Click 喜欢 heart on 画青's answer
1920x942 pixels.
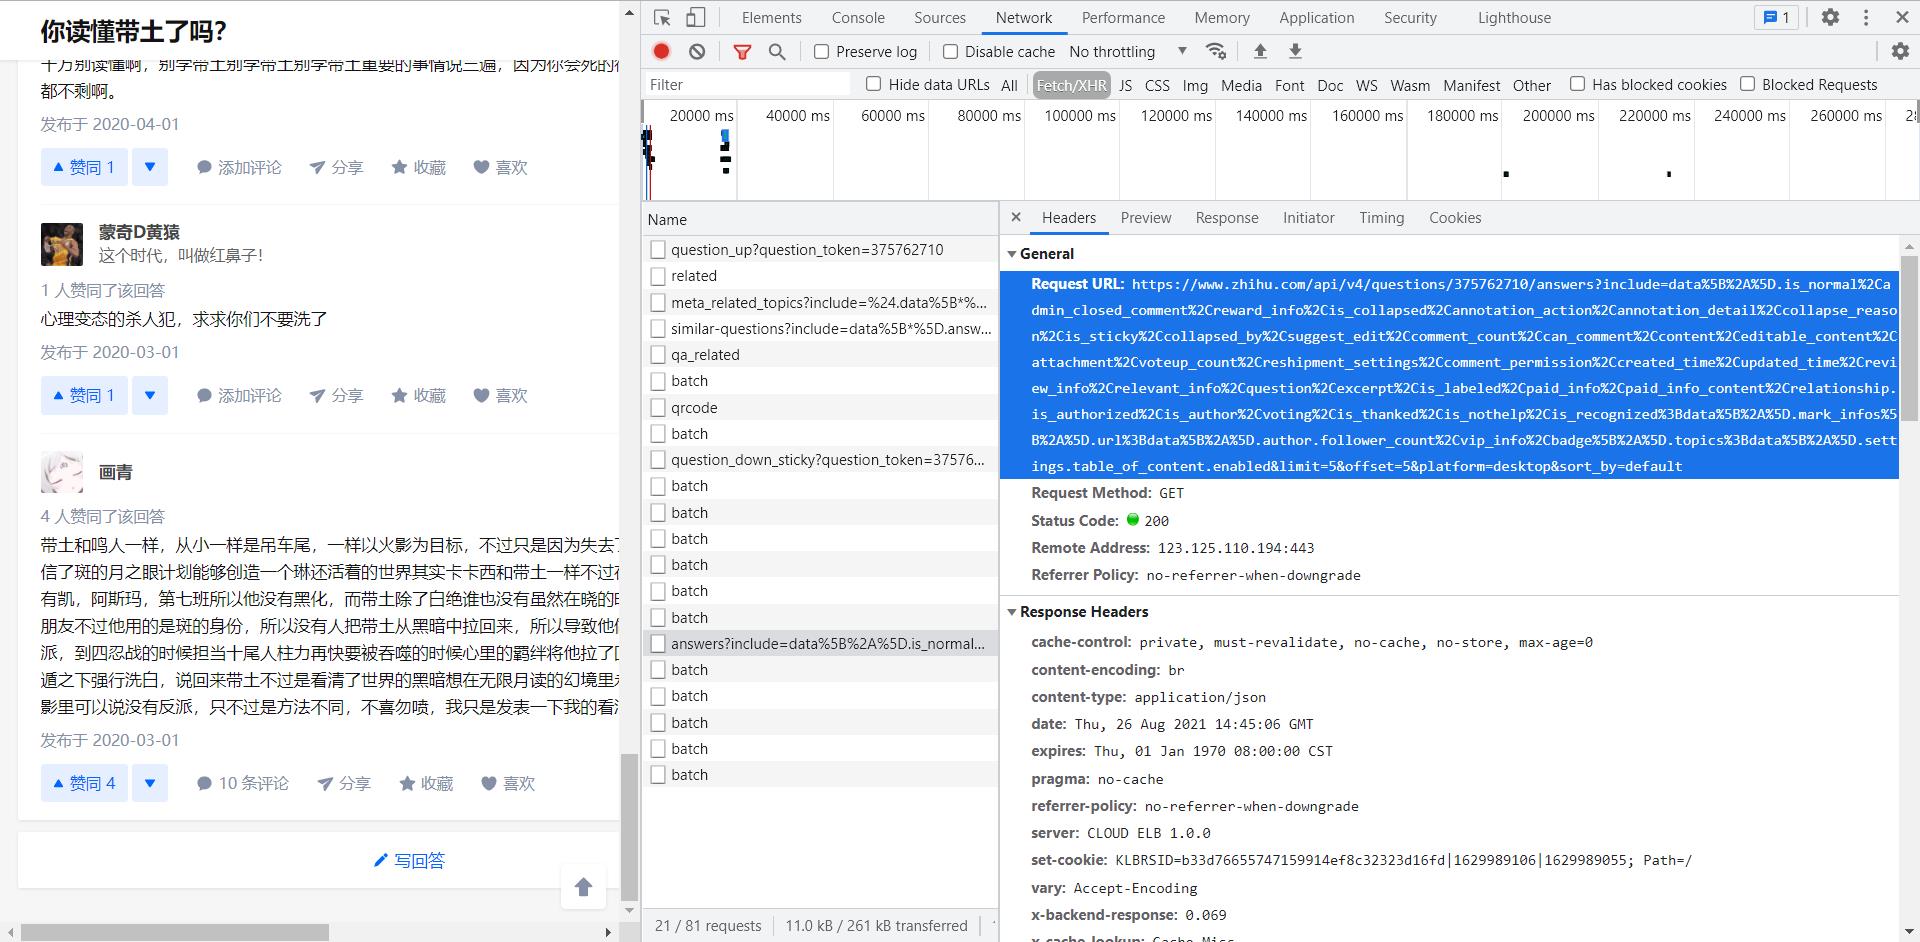coord(508,783)
